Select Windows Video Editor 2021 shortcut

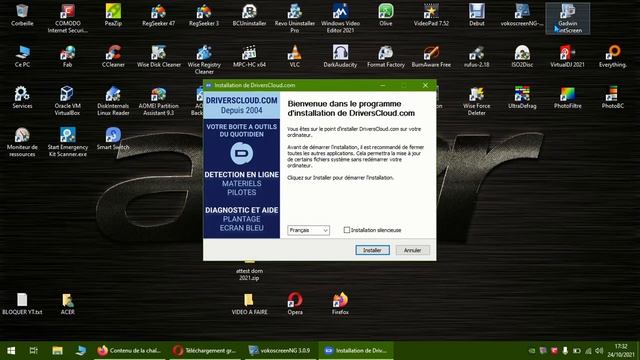(340, 18)
